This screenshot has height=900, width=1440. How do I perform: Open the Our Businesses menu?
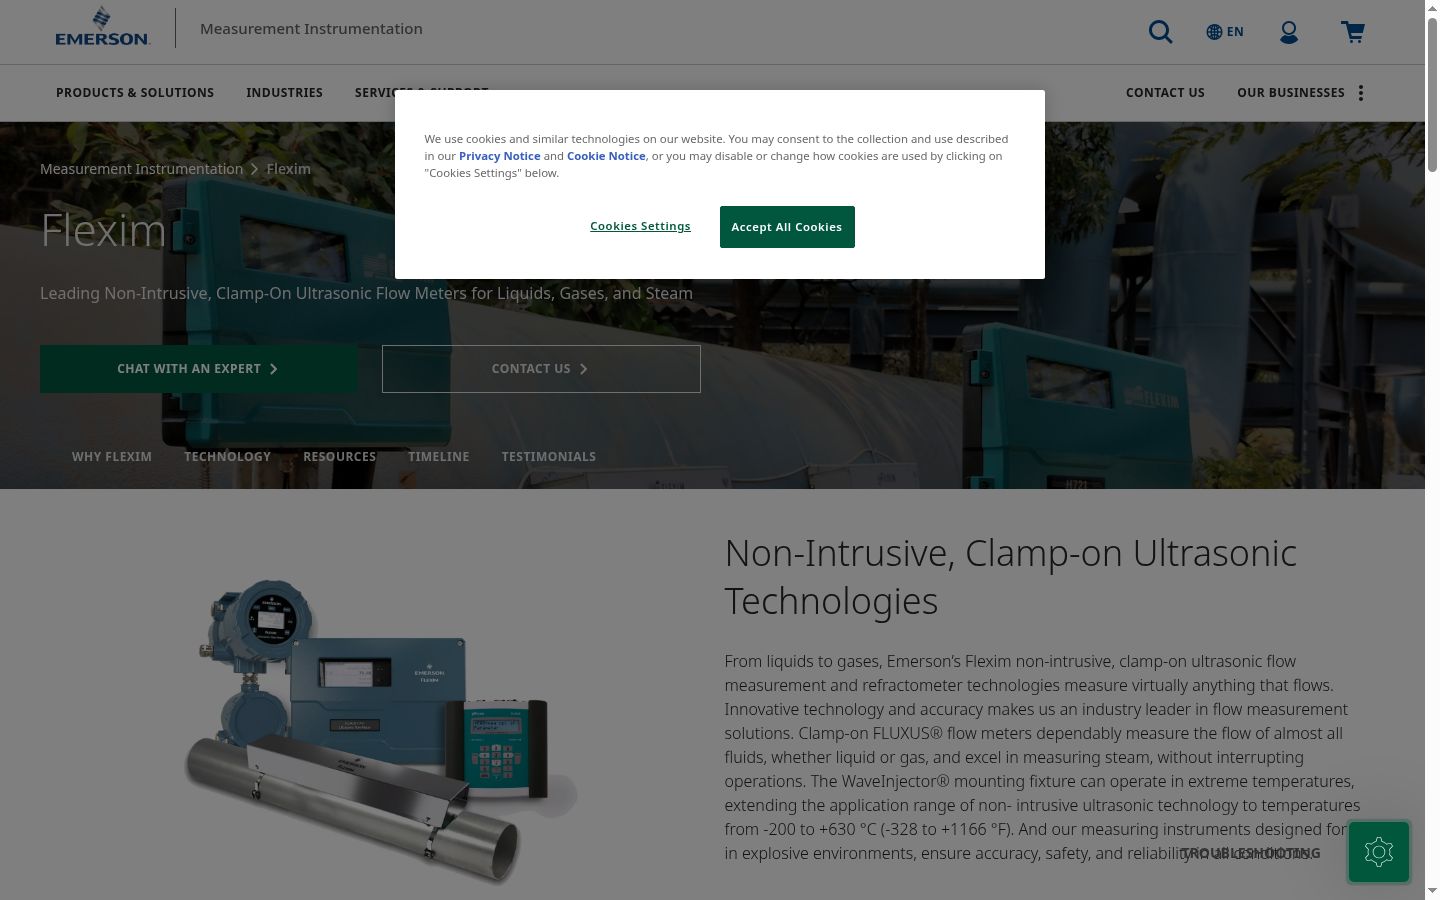point(1291,93)
